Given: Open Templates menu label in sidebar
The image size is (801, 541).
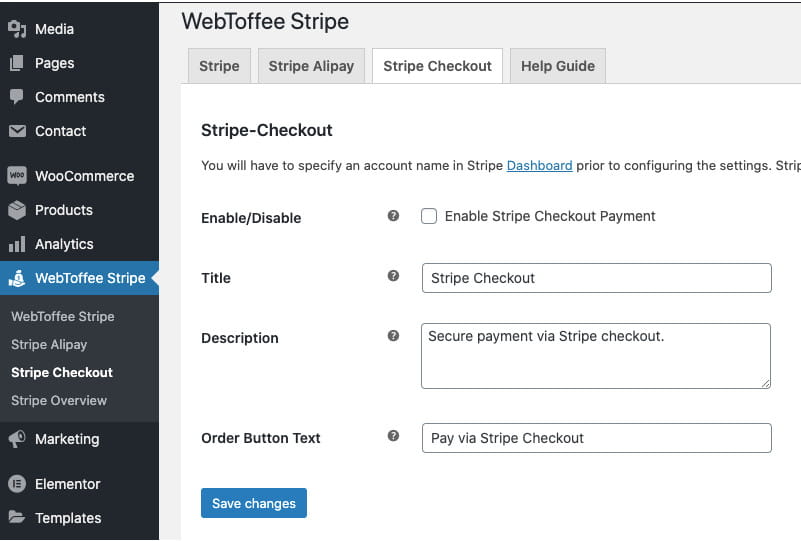Looking at the screenshot, I should pos(68,518).
